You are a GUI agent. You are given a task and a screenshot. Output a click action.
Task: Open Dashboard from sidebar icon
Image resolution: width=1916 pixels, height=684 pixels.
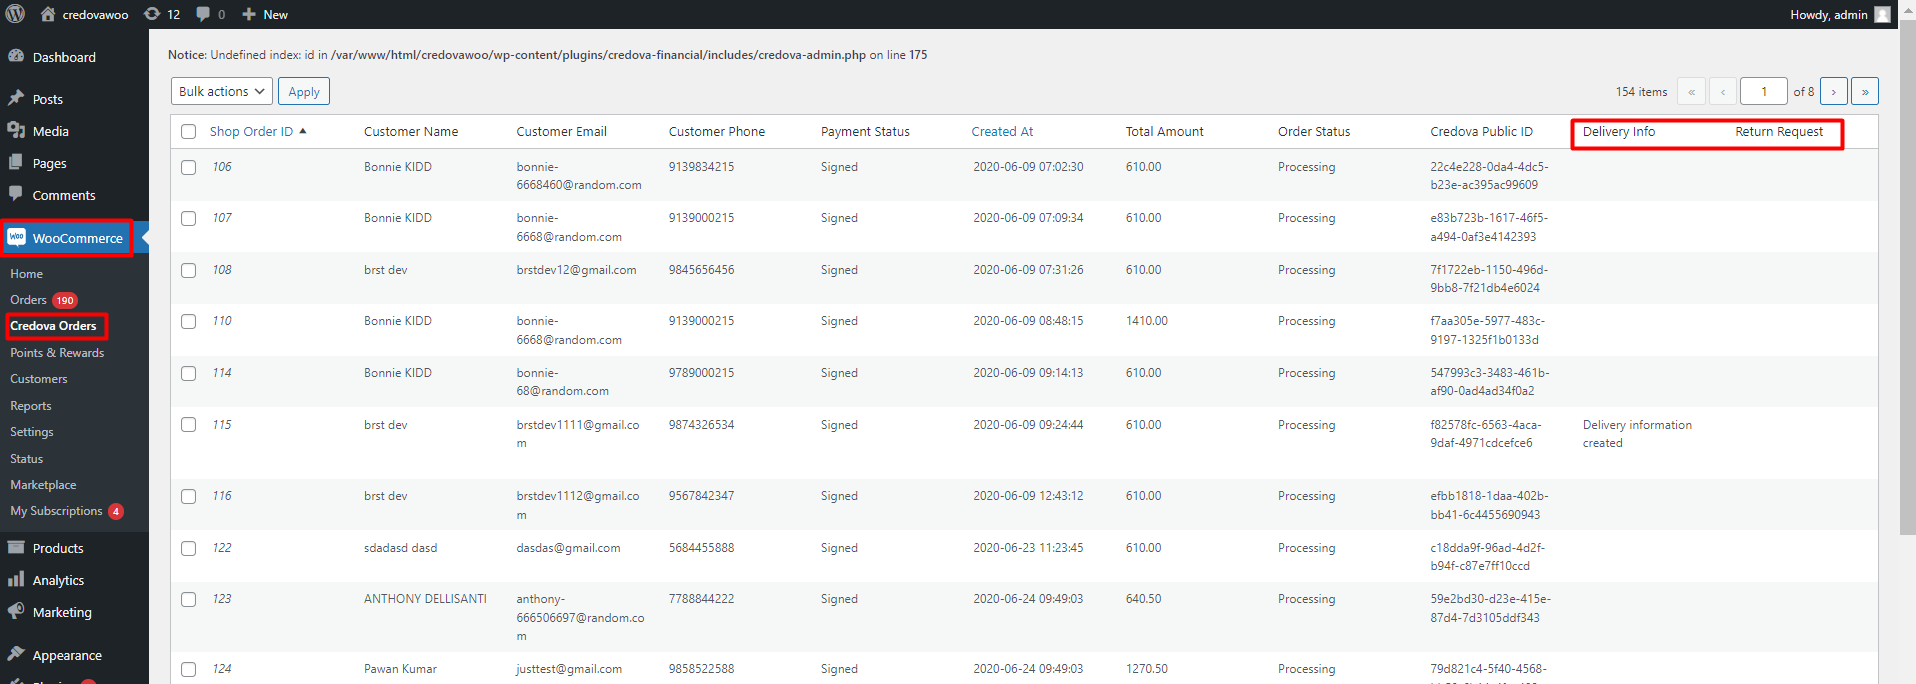16,56
